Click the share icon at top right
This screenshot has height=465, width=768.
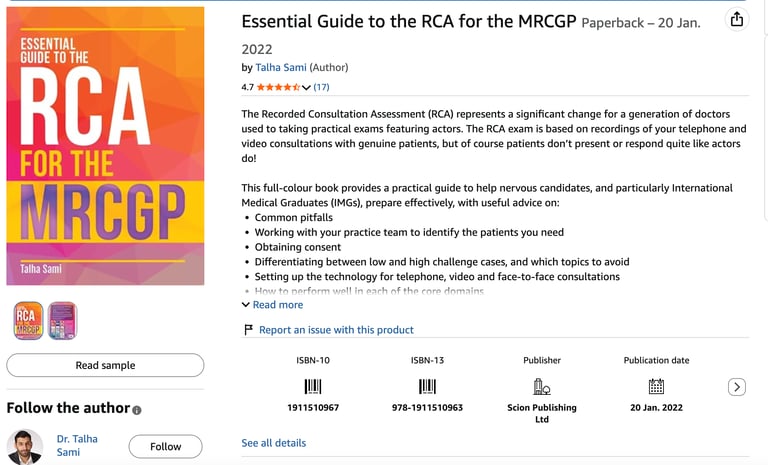(737, 19)
